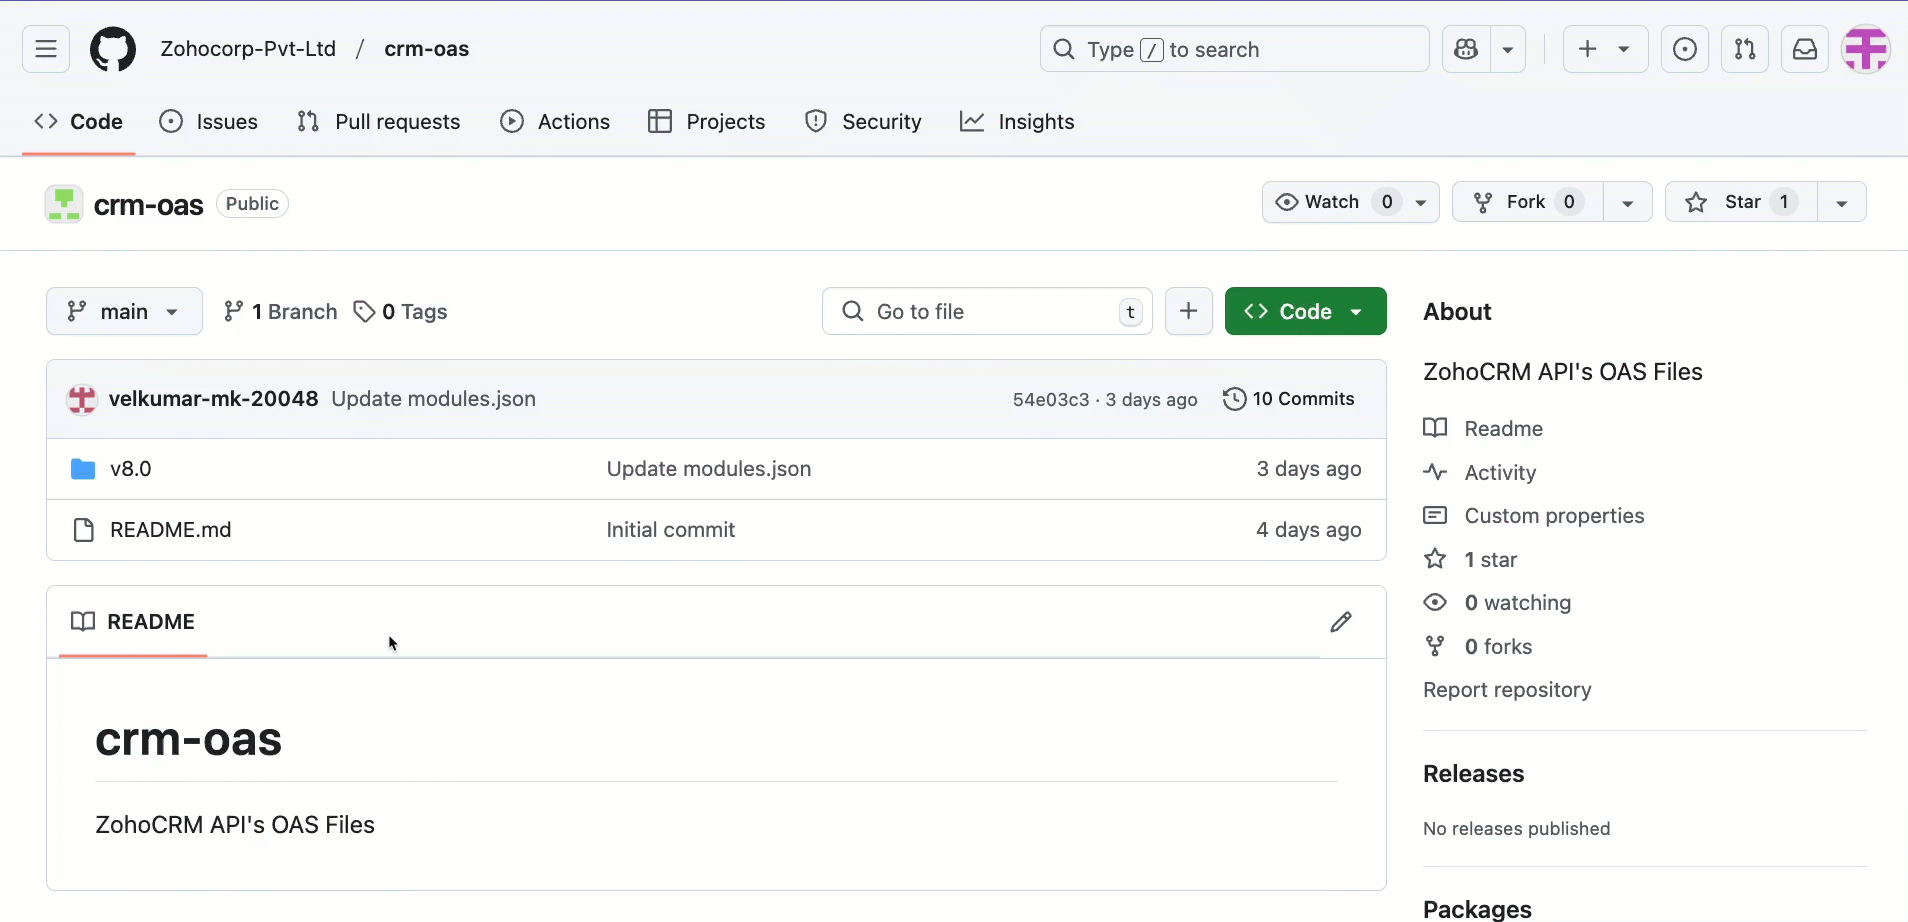Click the add file plus button
The height and width of the screenshot is (922, 1908).
pyautogui.click(x=1188, y=311)
